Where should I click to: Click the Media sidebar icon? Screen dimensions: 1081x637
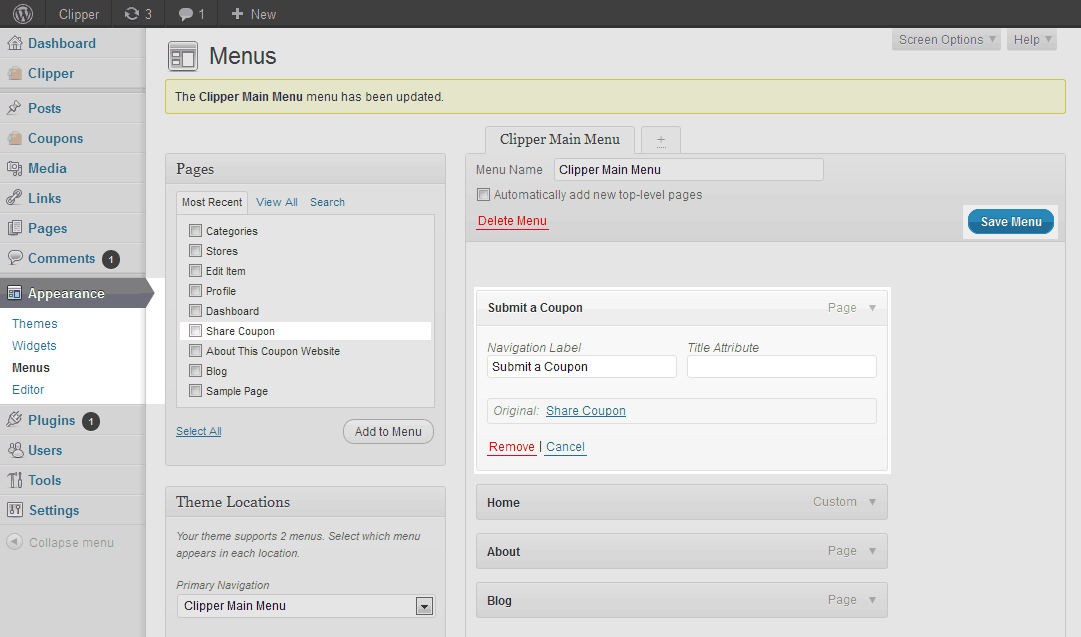(x=15, y=168)
